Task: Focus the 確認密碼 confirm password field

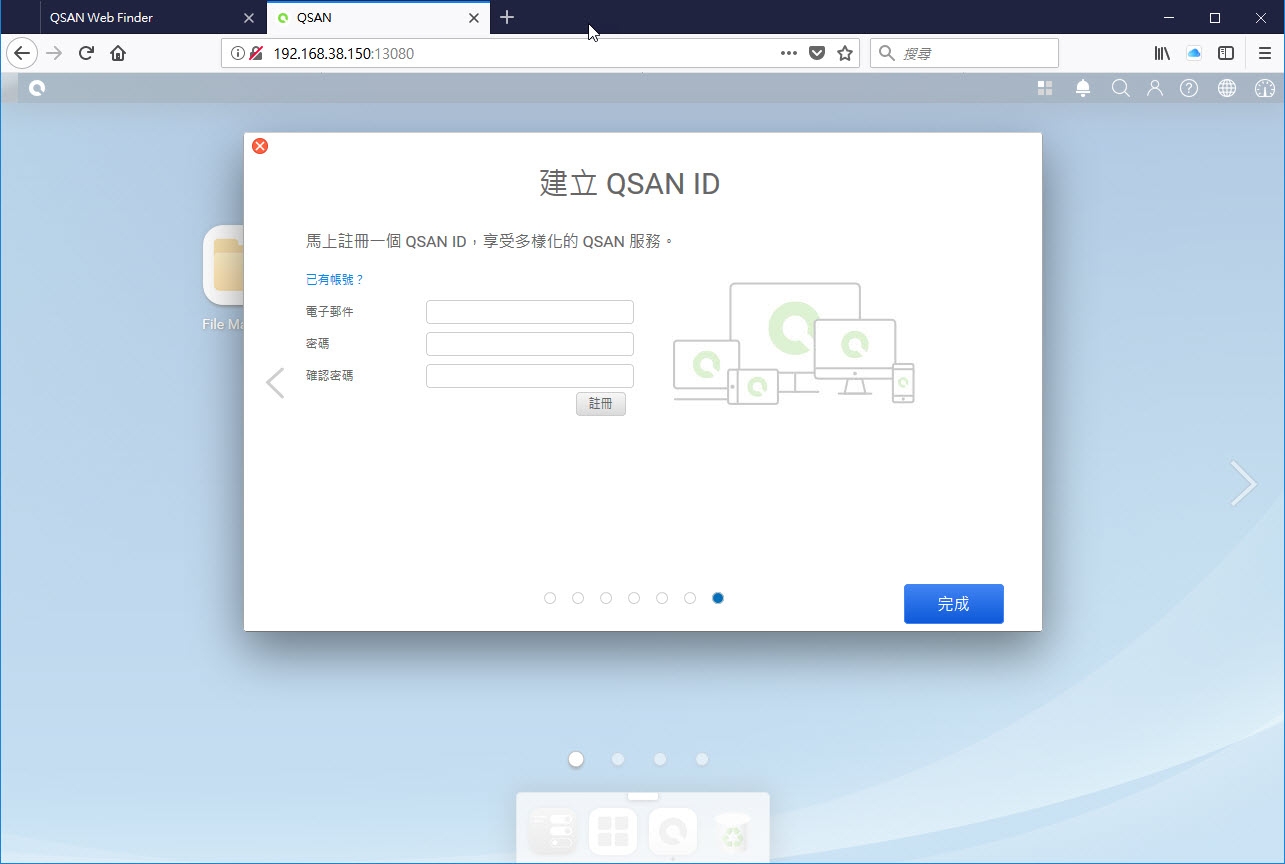Action: 530,376
